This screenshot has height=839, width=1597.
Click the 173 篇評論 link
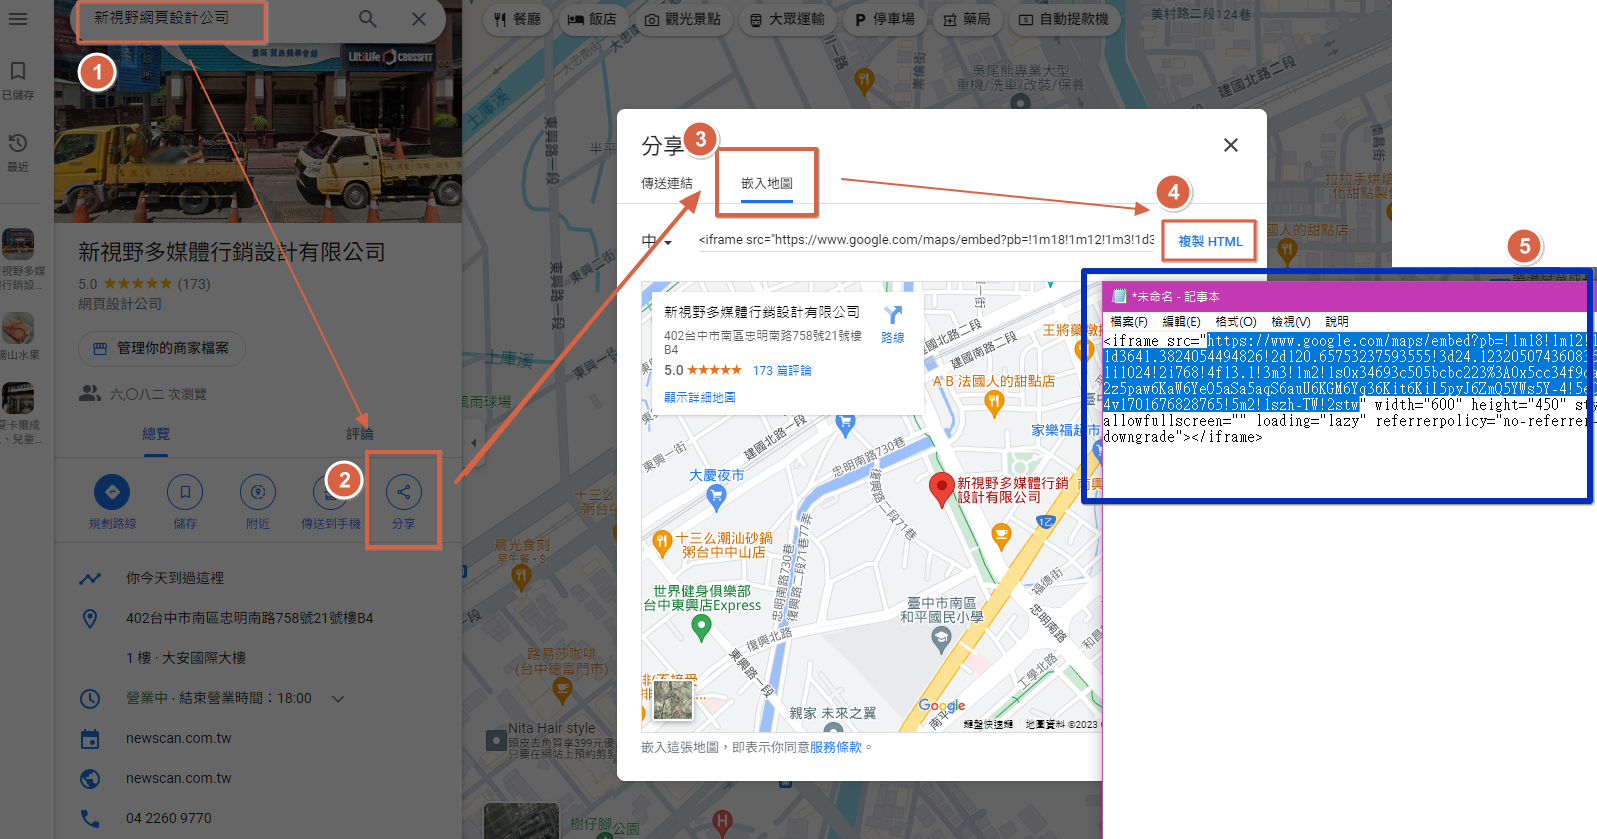(x=782, y=370)
